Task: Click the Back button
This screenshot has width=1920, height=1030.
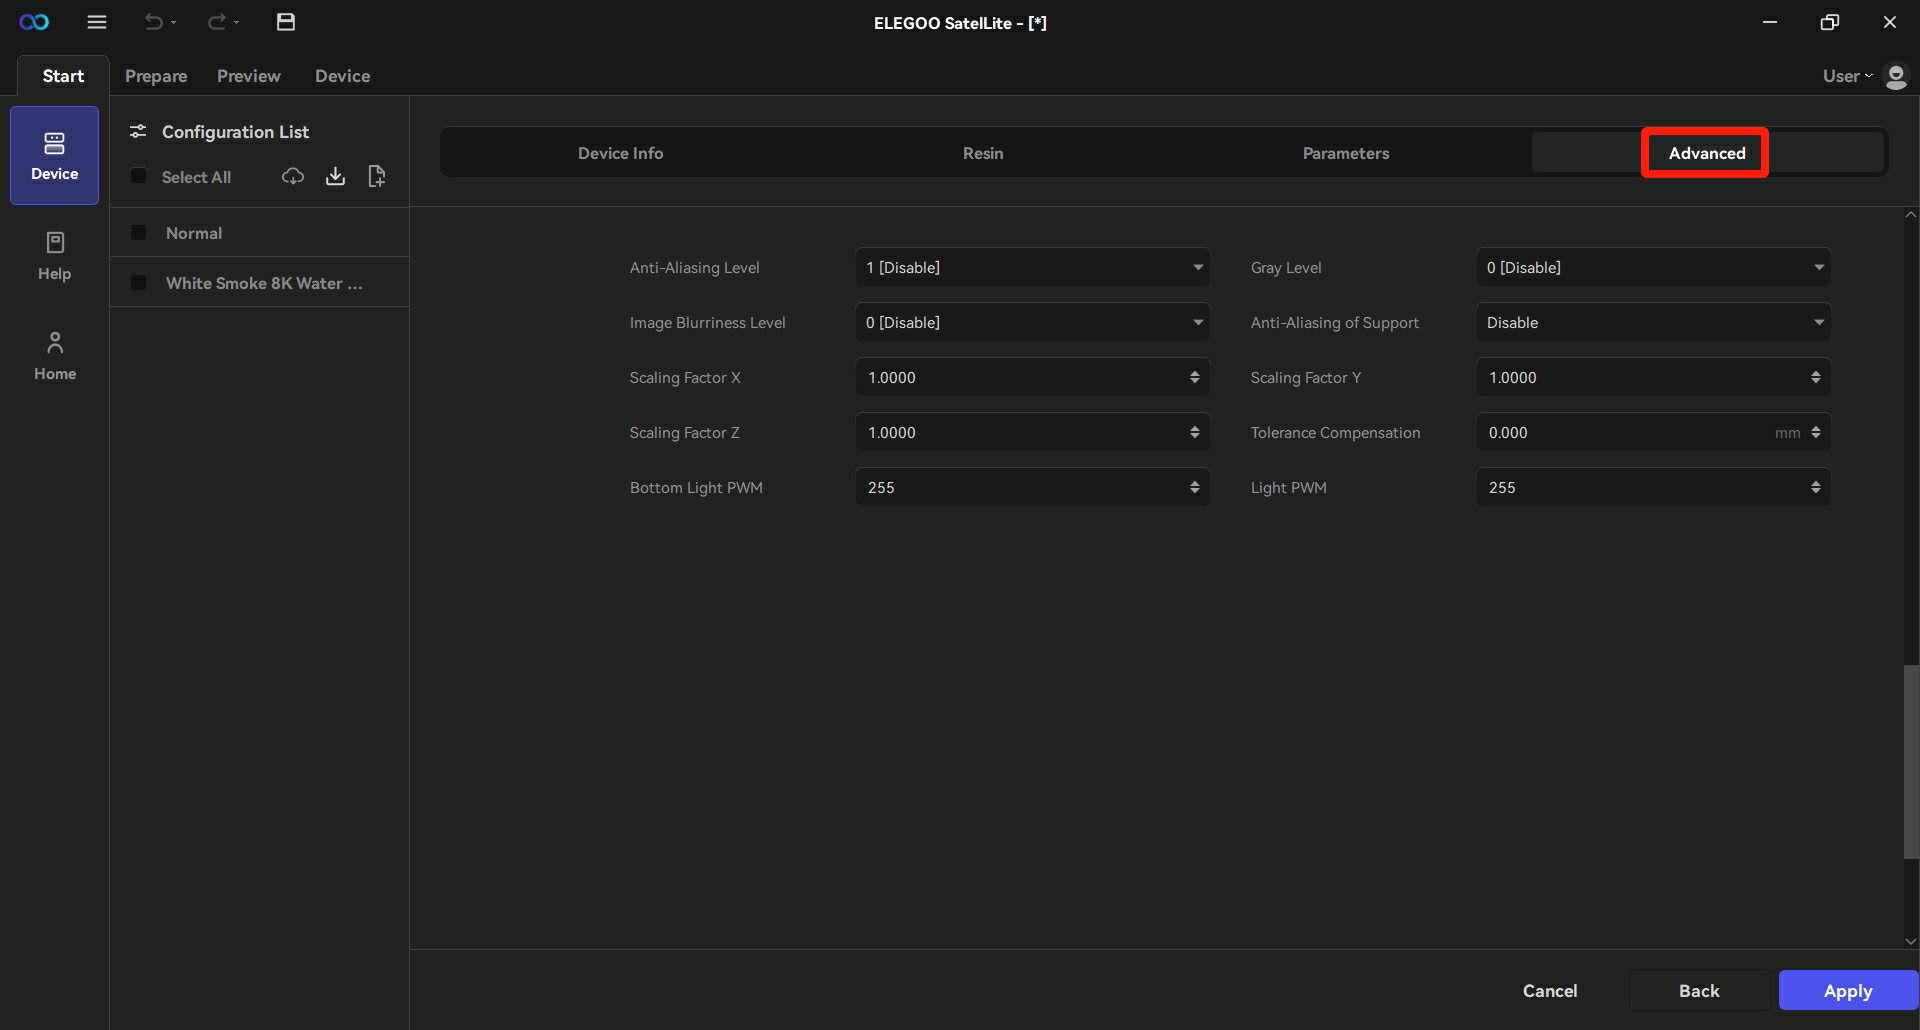Action: pos(1699,990)
